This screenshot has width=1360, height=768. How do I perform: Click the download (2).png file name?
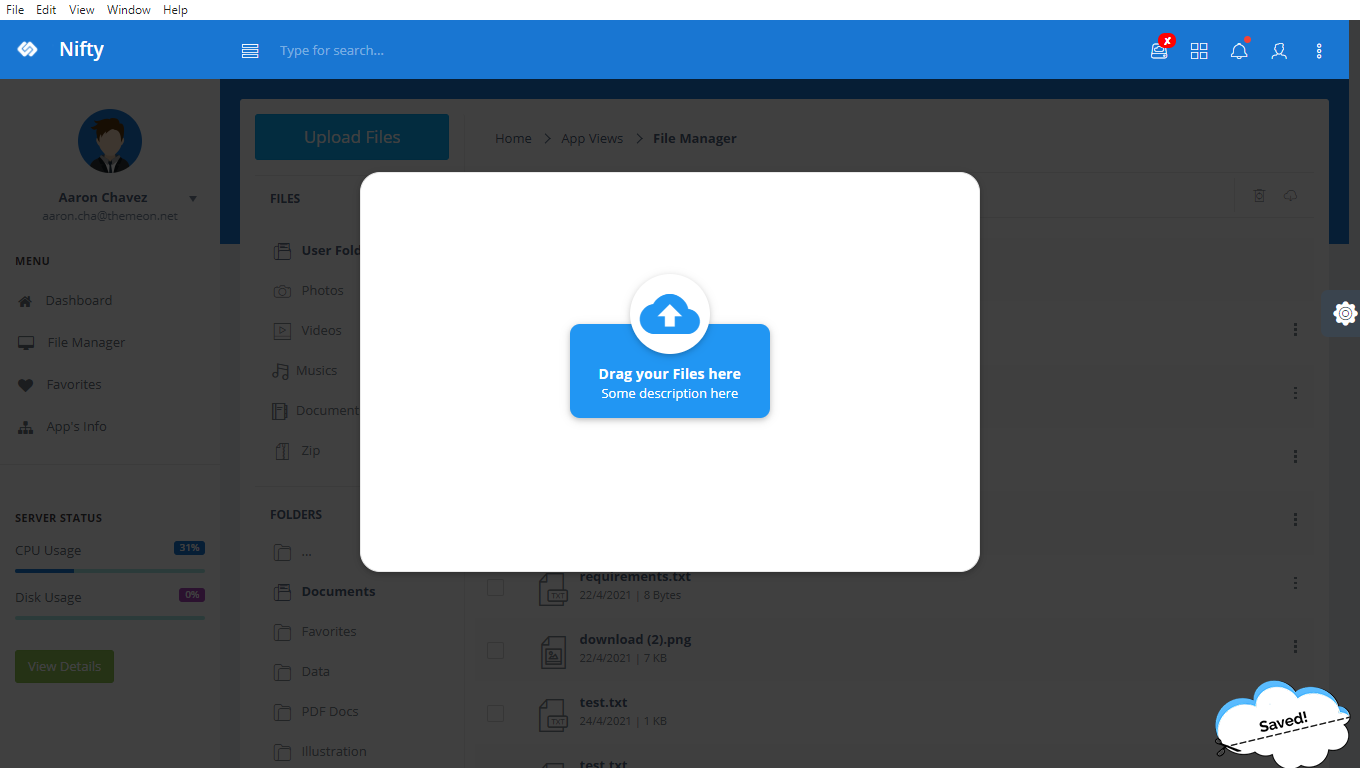point(635,639)
